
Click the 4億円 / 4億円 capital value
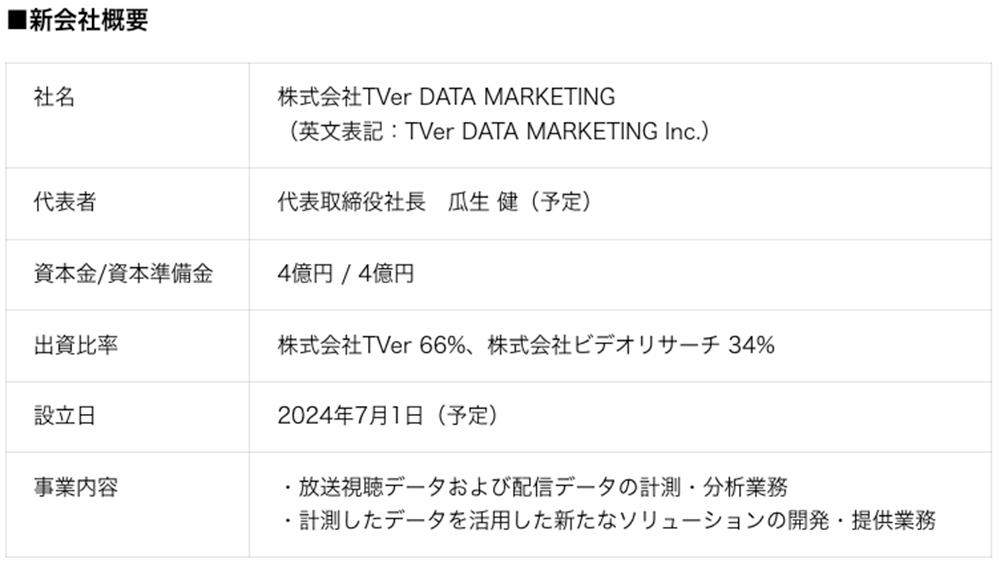coord(346,274)
